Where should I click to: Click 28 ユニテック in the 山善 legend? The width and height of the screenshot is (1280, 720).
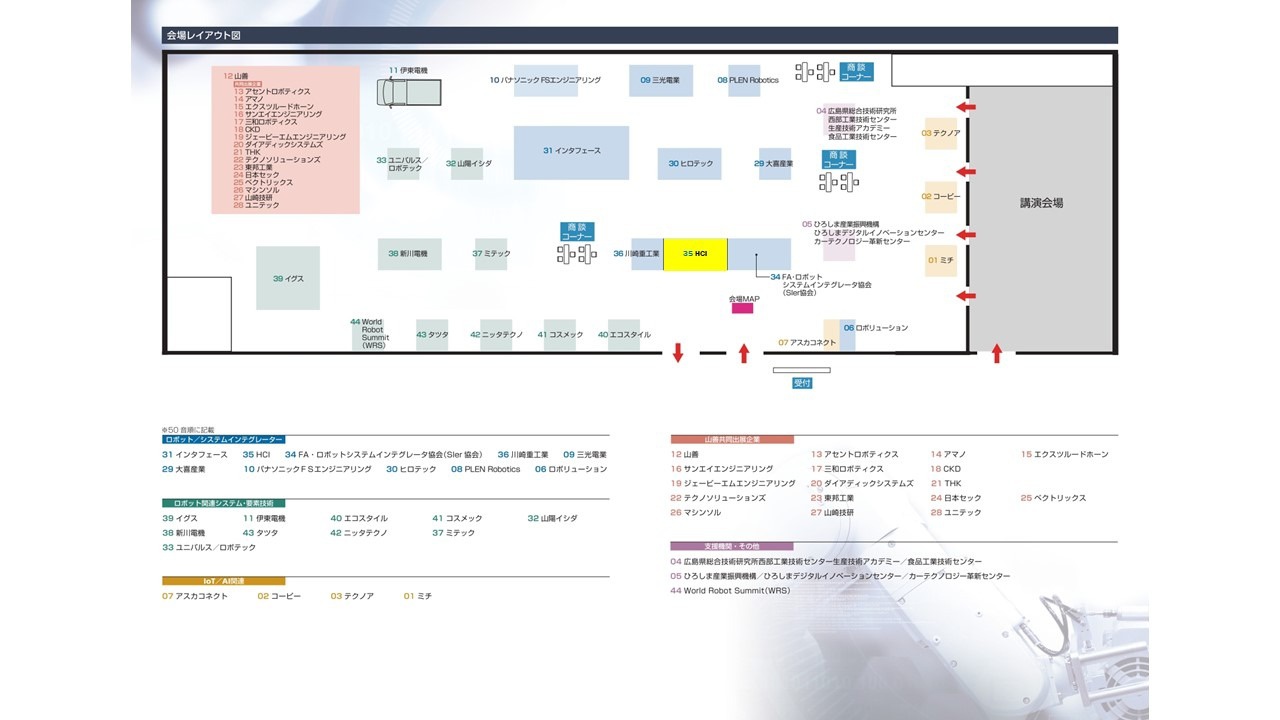coord(956,512)
